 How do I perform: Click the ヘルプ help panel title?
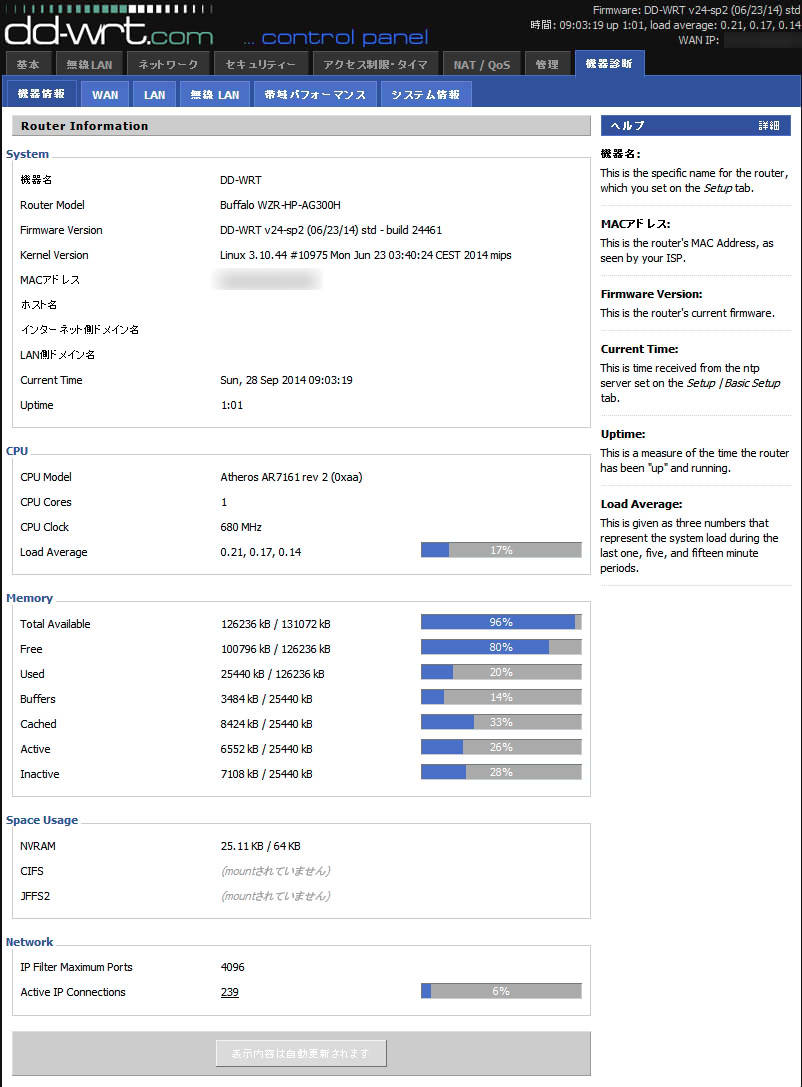pyautogui.click(x=627, y=125)
